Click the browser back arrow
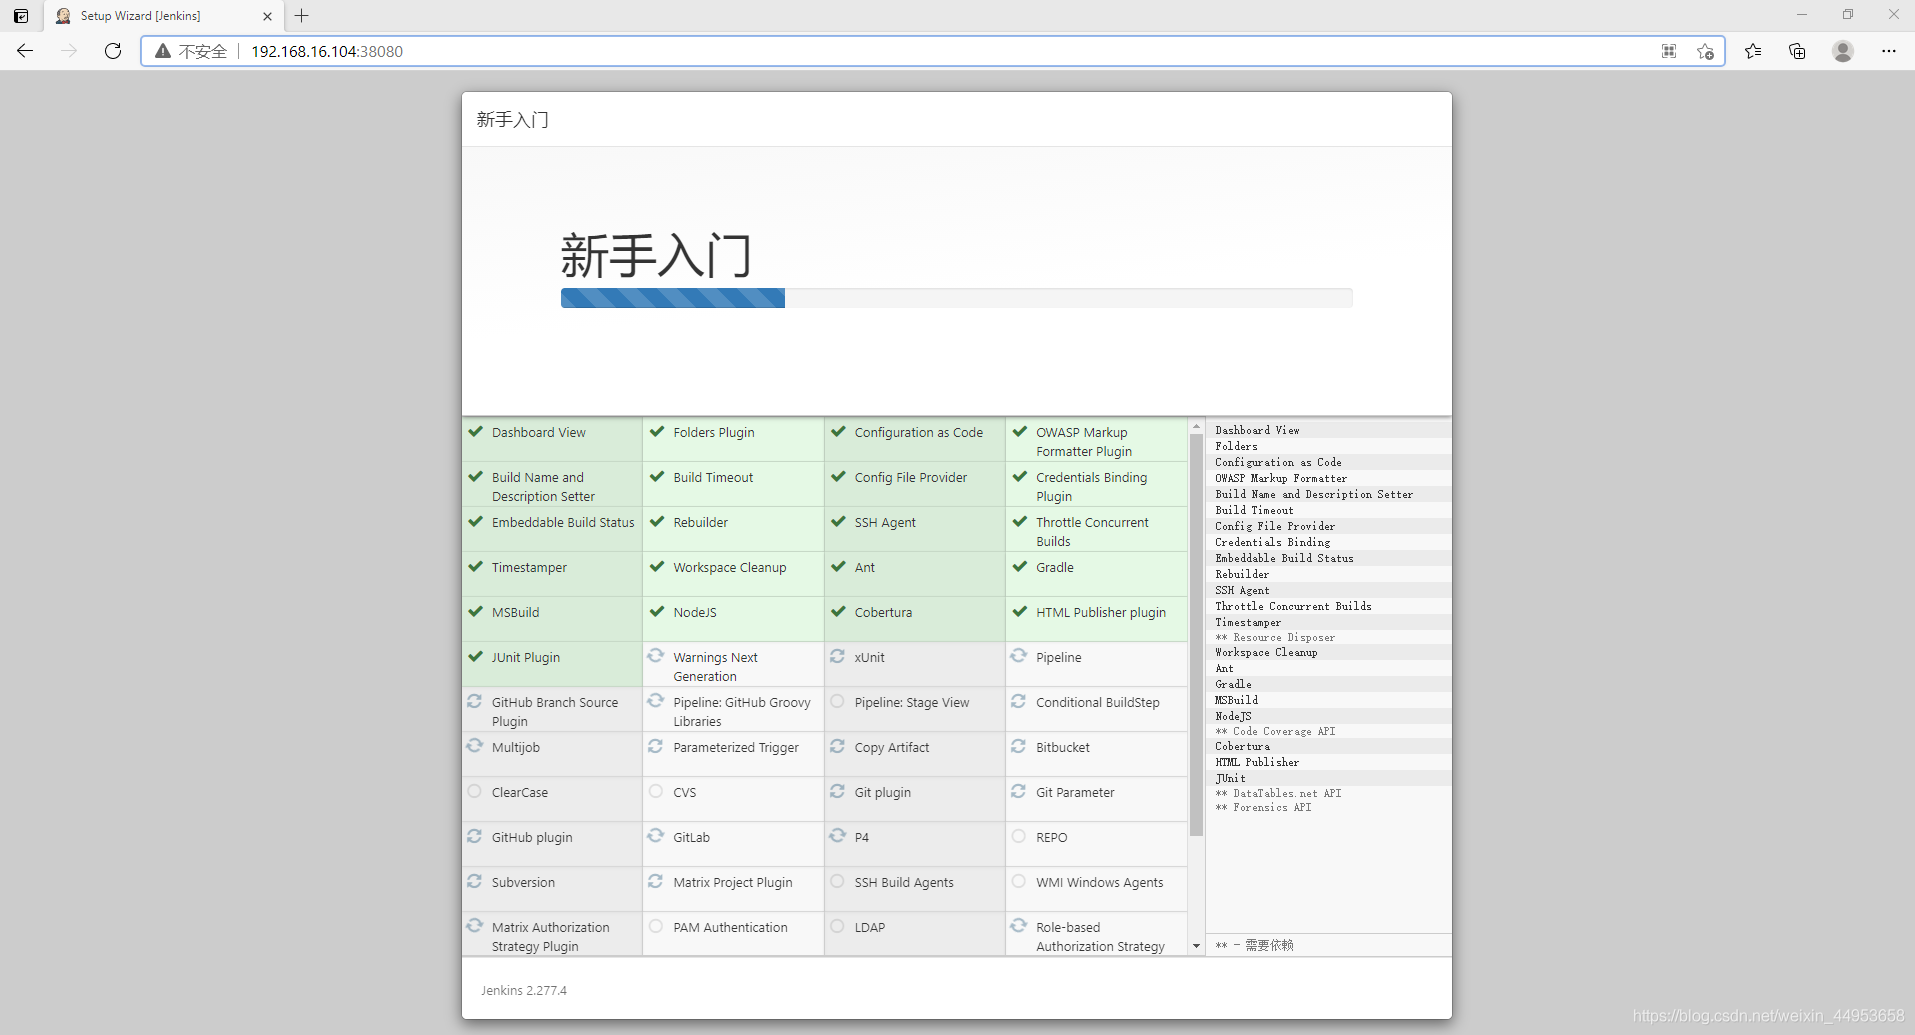1915x1035 pixels. (x=25, y=51)
